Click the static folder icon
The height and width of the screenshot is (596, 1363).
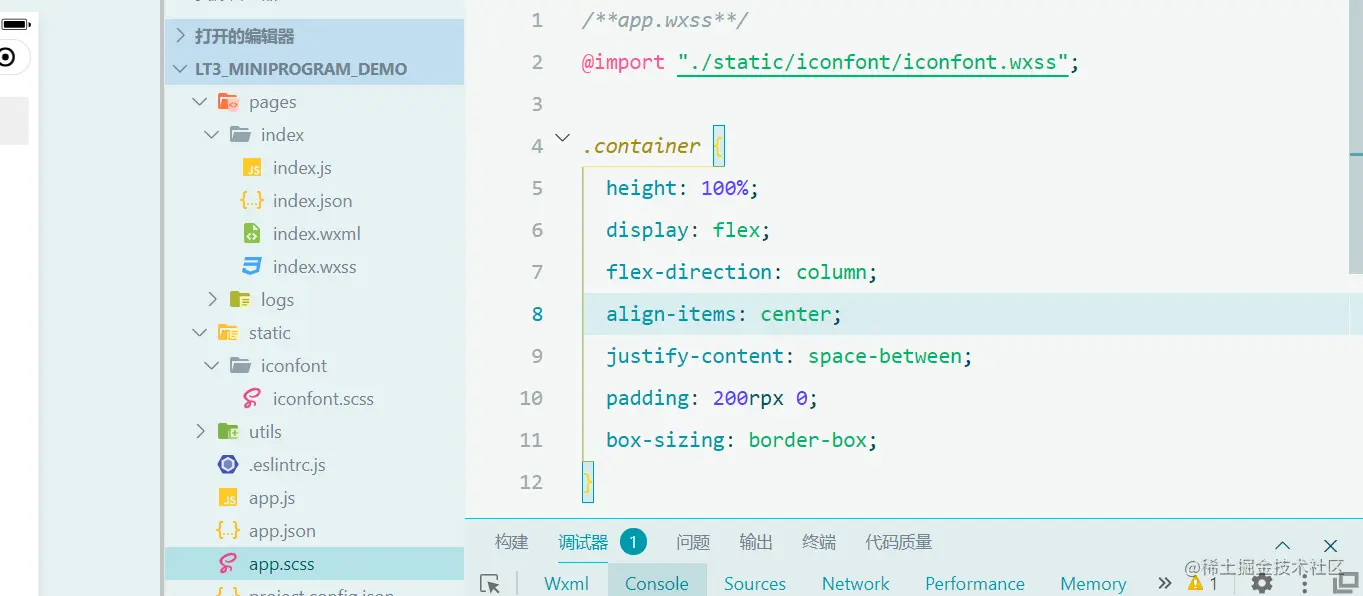(228, 333)
